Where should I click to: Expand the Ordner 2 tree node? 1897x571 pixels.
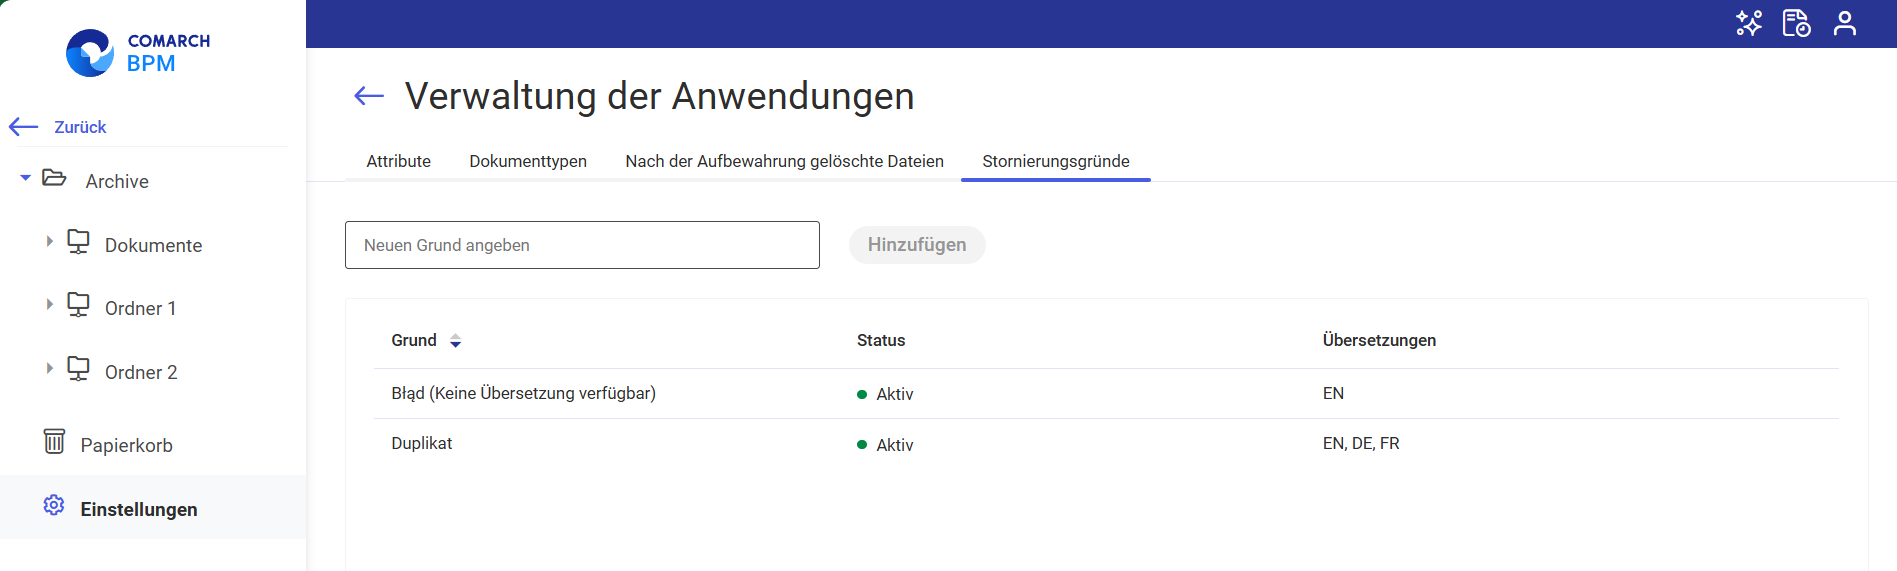pyautogui.click(x=49, y=368)
